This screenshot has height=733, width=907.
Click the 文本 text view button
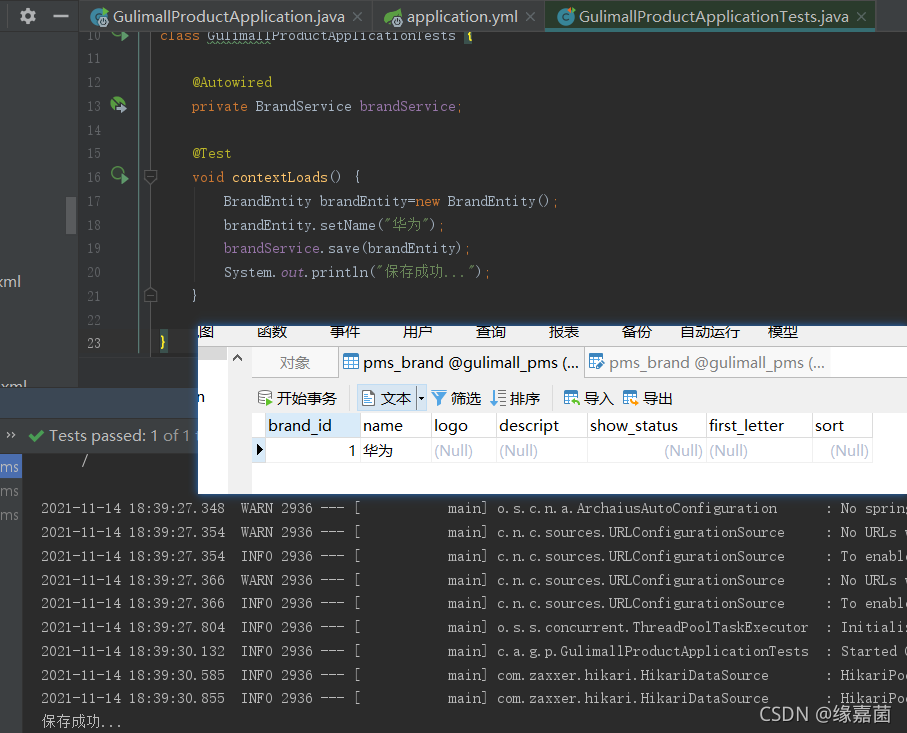pyautogui.click(x=386, y=398)
